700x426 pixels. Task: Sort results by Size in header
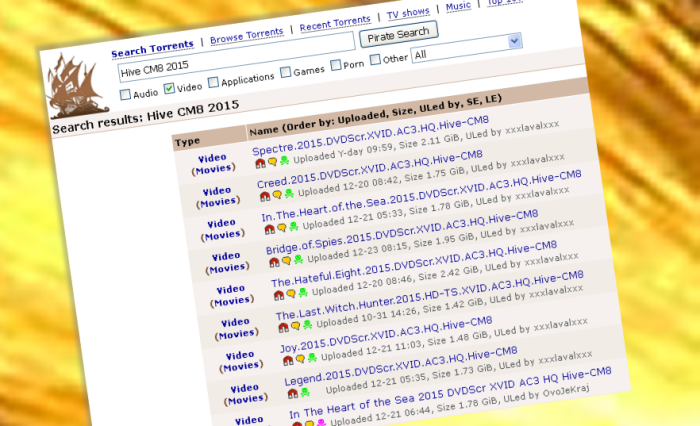coord(404,111)
